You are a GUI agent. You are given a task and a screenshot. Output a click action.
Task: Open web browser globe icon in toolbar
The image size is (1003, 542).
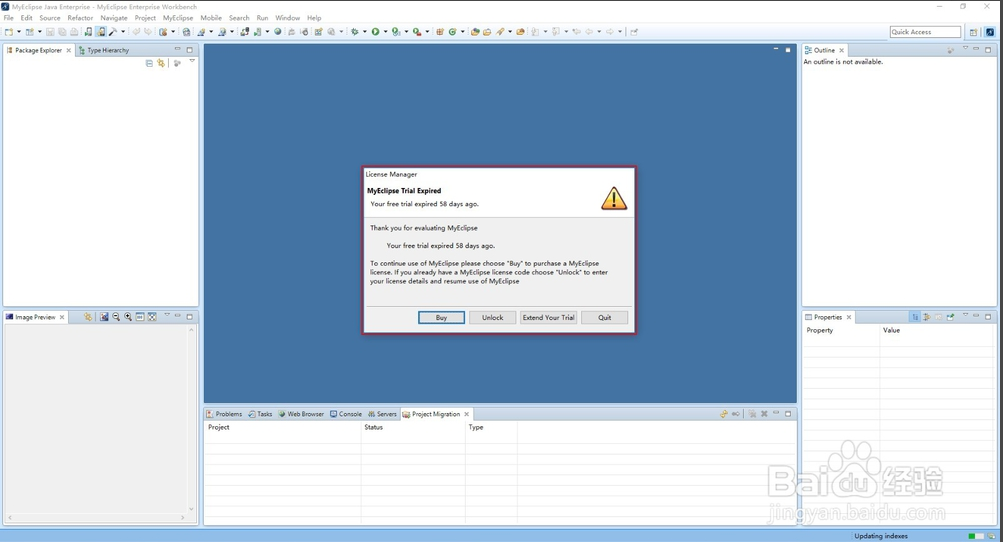tap(278, 32)
